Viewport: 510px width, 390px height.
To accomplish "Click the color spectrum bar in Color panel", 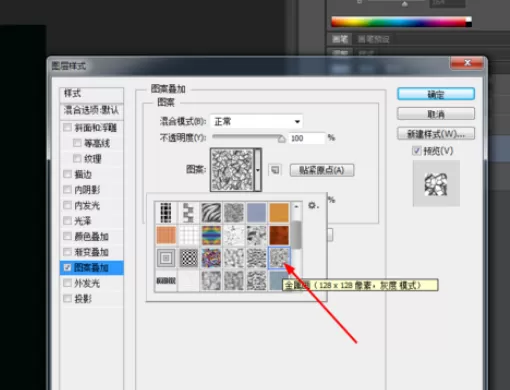I will (x=401, y=22).
